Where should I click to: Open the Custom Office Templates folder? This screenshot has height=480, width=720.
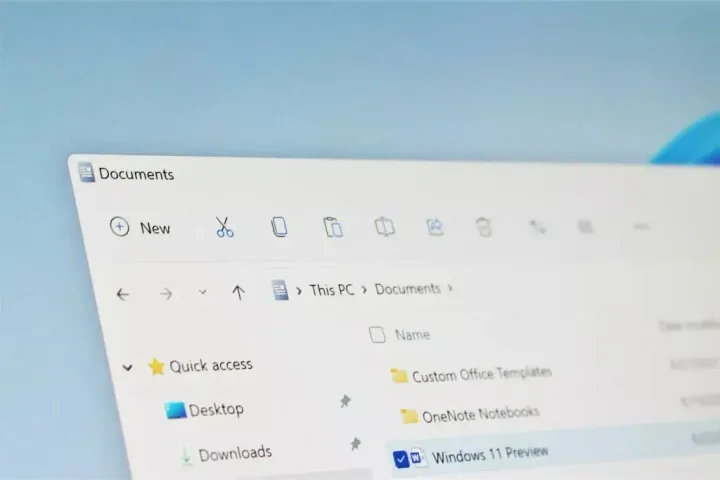click(481, 374)
